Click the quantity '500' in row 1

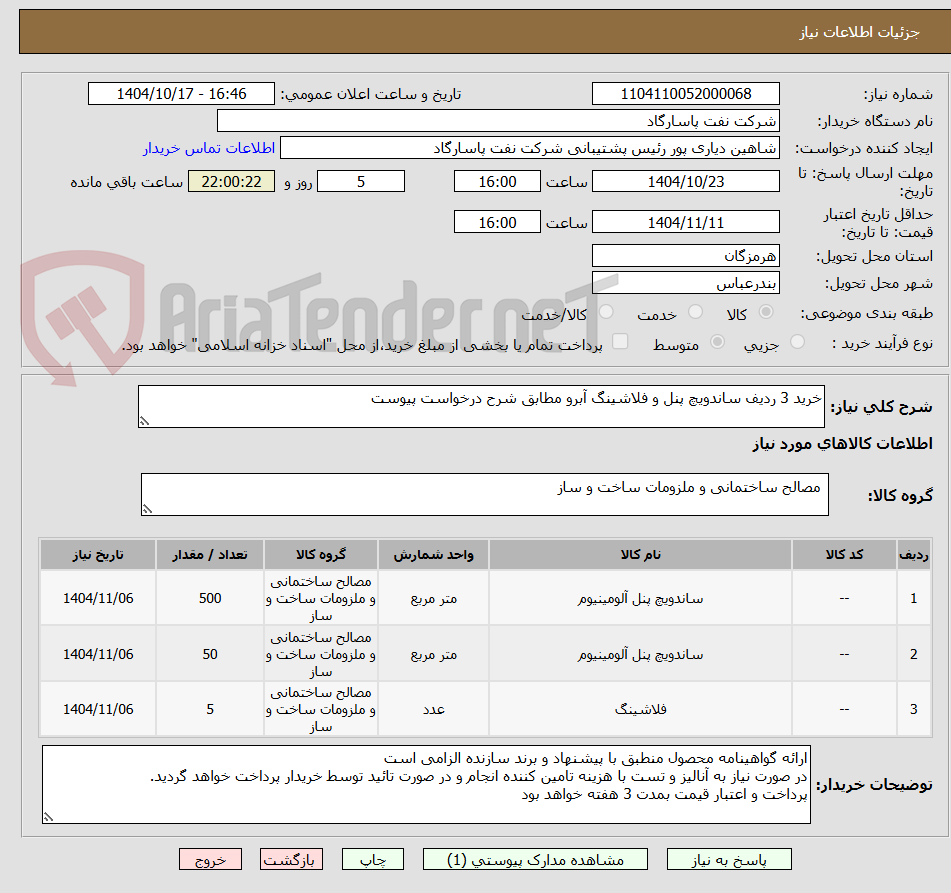coord(210,598)
